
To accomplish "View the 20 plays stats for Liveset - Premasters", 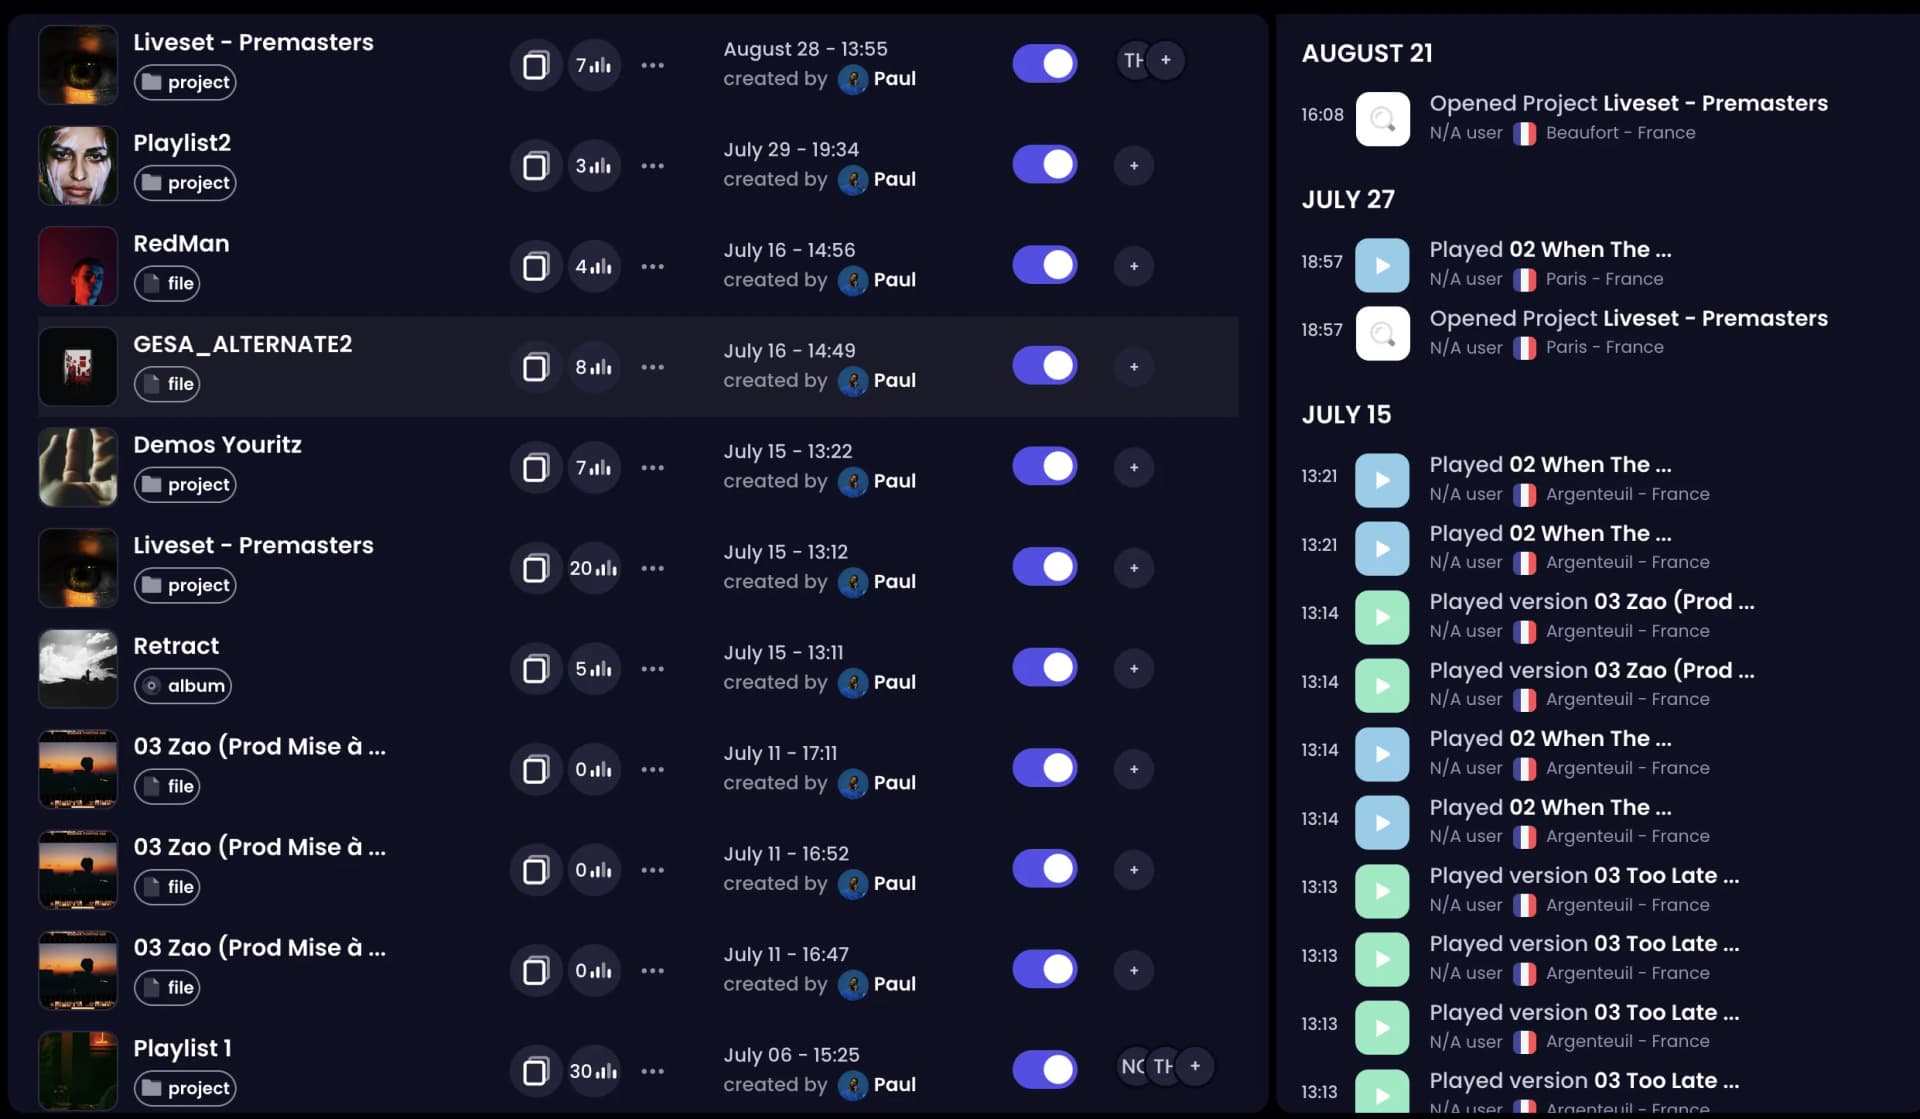I will pyautogui.click(x=594, y=568).
